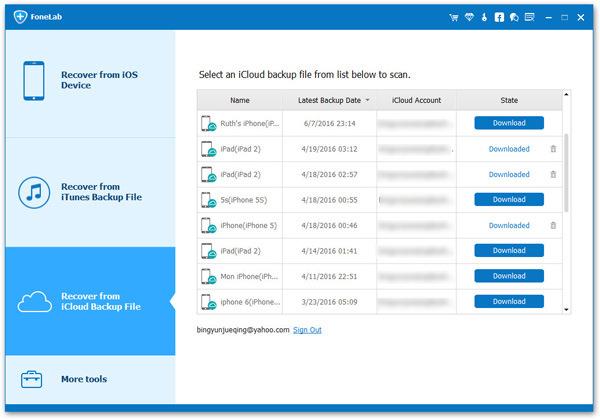Select the Mon iPhone name cell
This screenshot has height=419, width=600.
(249, 276)
